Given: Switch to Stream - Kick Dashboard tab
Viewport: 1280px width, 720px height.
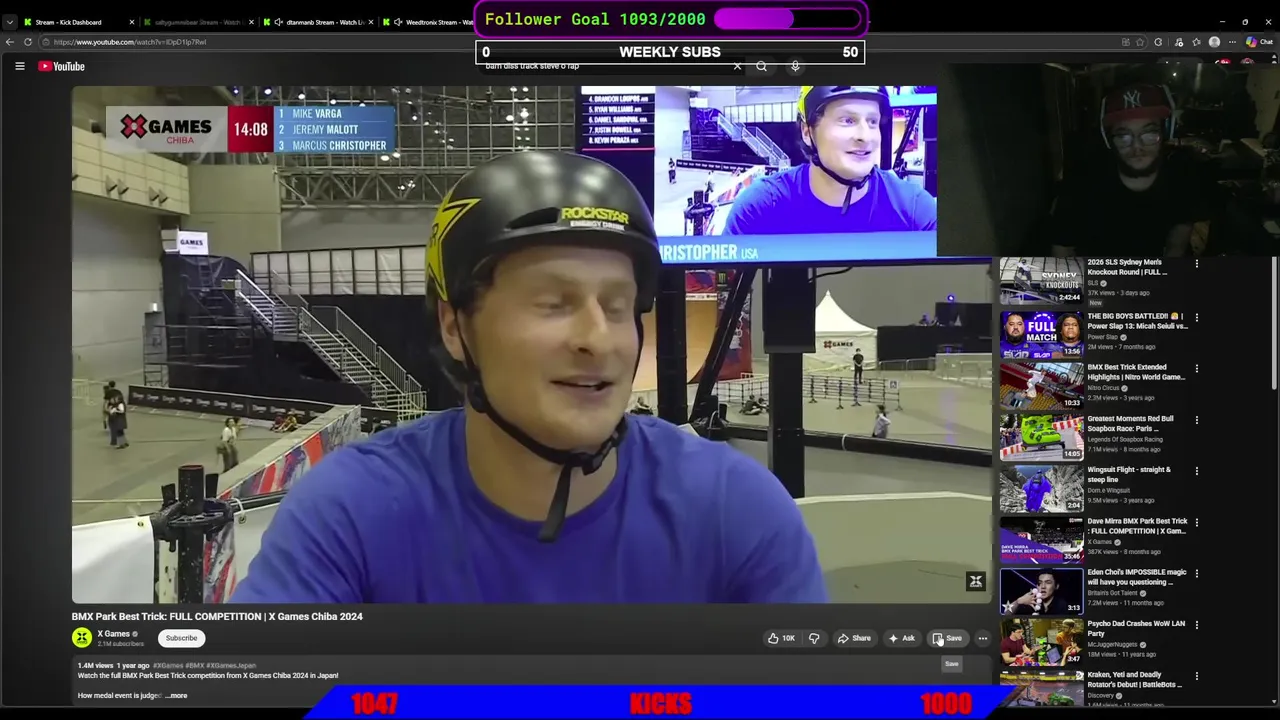Looking at the screenshot, I should pyautogui.click(x=68, y=22).
